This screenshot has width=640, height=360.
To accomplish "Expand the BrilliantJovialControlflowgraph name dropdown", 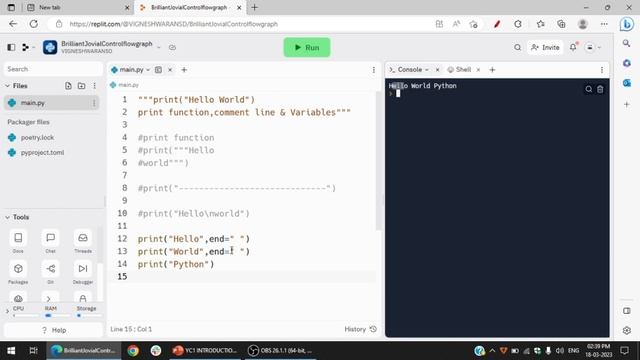I will 159,47.
